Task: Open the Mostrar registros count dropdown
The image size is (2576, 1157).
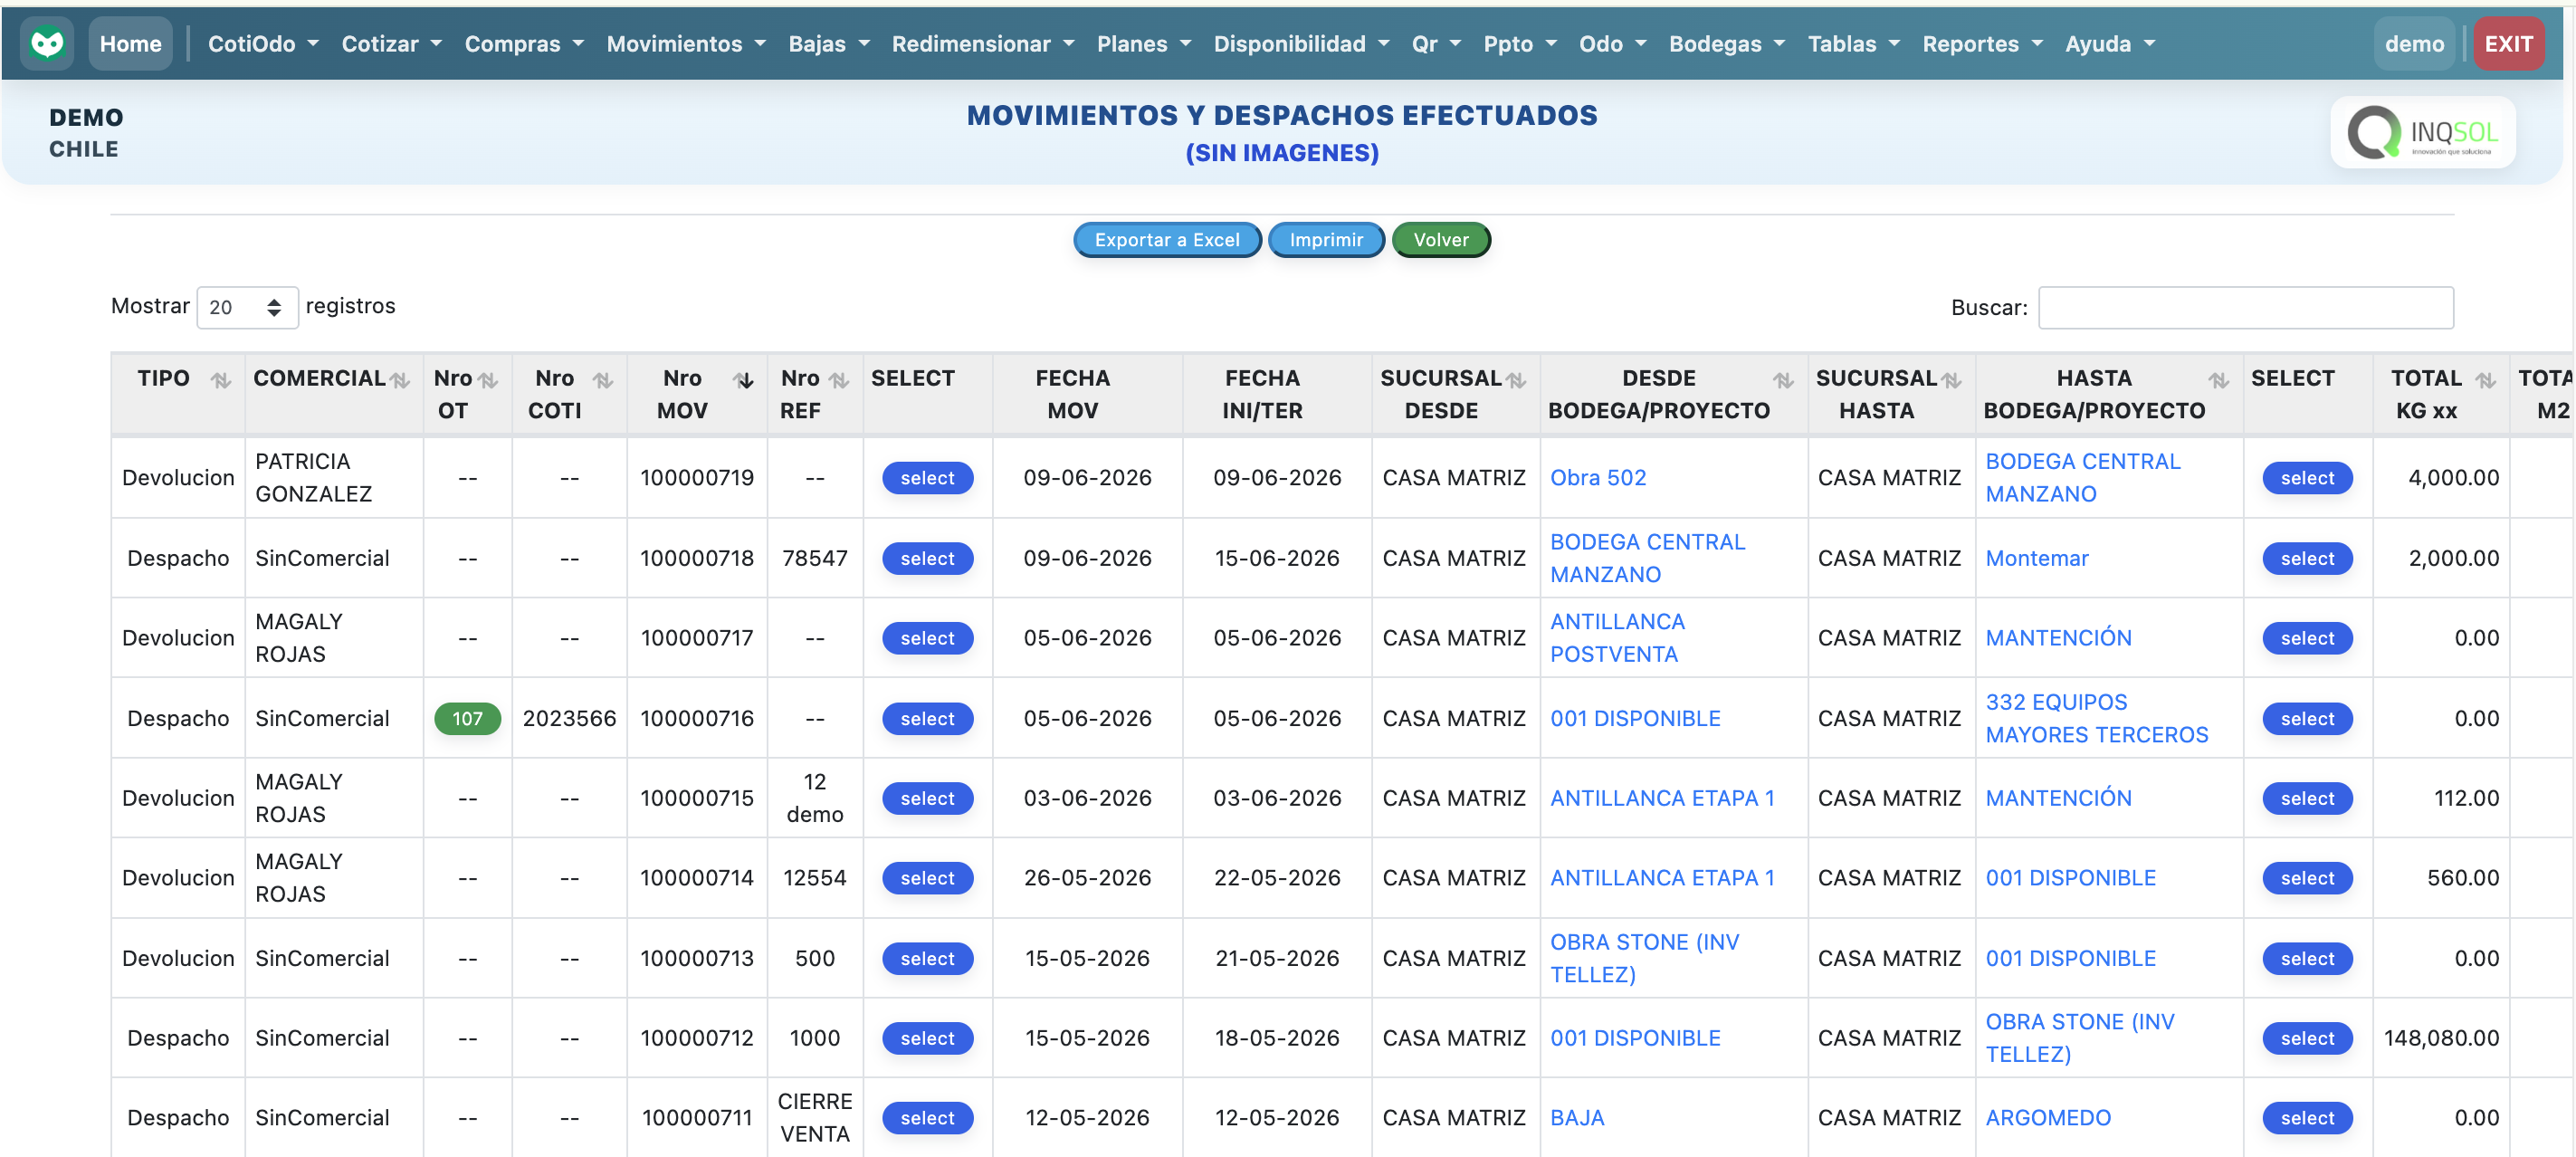Action: (247, 307)
